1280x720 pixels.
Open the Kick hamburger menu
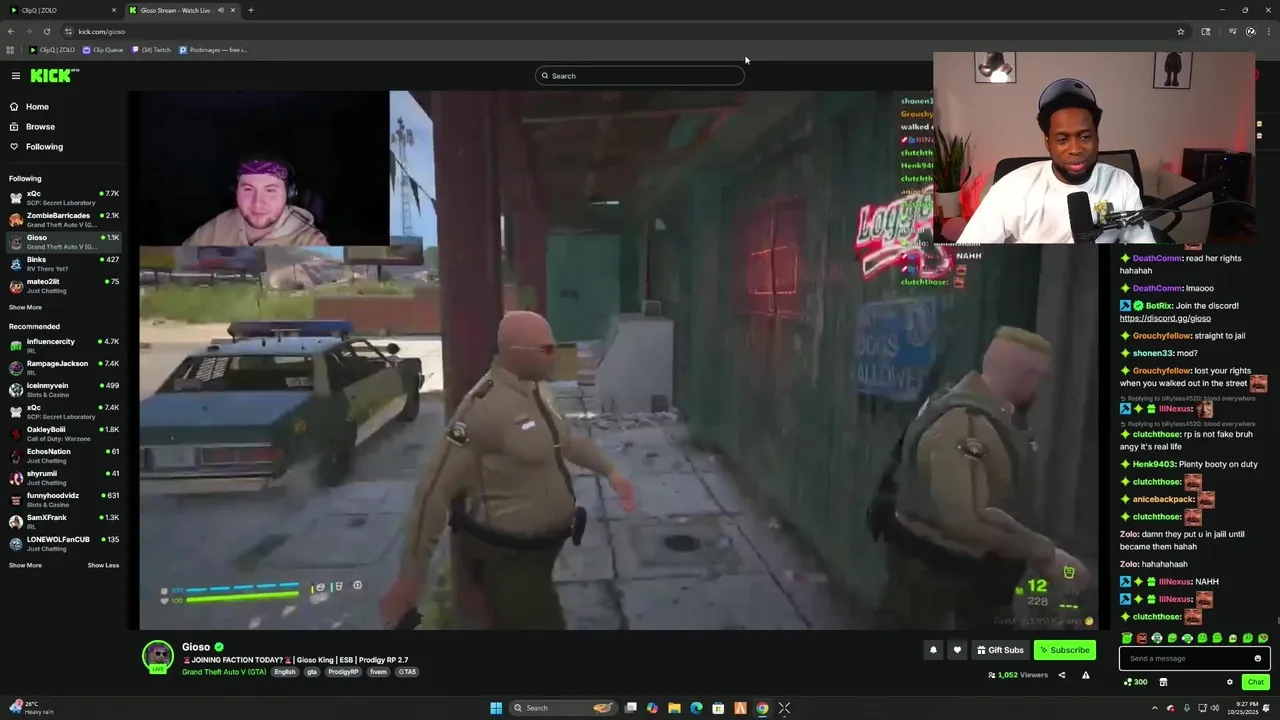coord(16,76)
